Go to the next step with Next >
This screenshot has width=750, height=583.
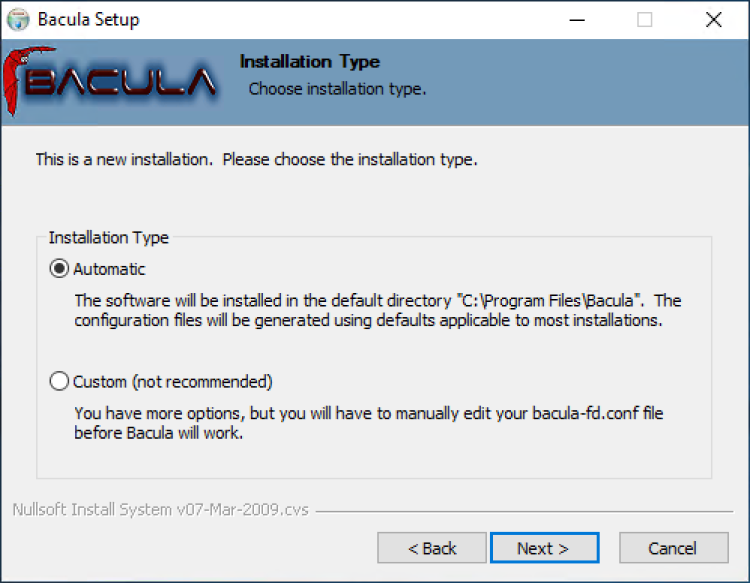(x=544, y=548)
